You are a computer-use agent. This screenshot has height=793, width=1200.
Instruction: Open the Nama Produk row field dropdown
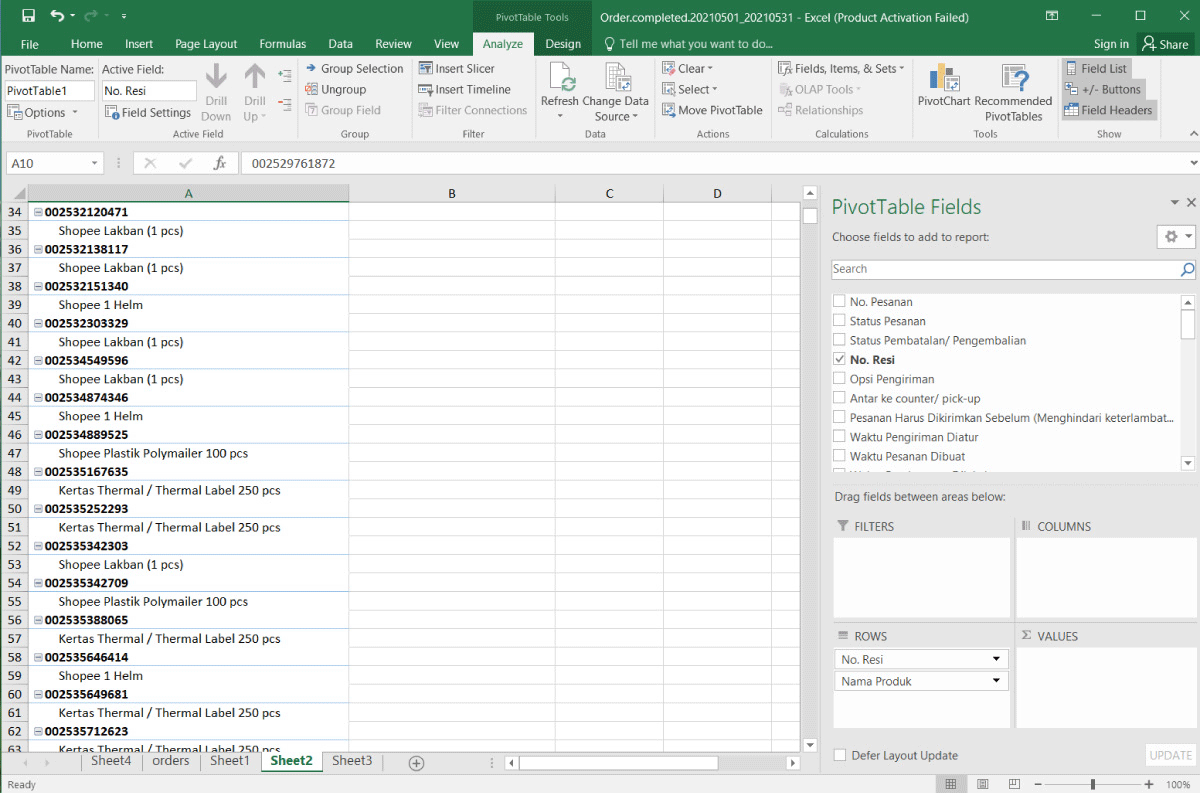(996, 681)
